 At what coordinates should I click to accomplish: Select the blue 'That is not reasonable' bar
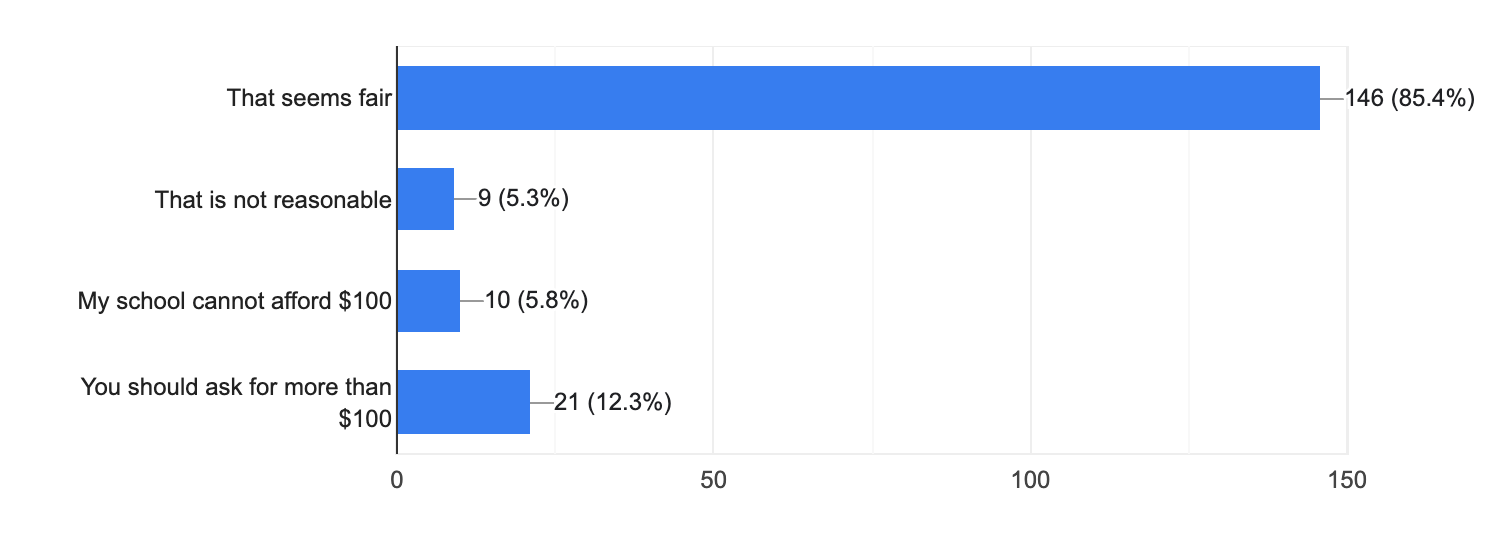click(426, 199)
